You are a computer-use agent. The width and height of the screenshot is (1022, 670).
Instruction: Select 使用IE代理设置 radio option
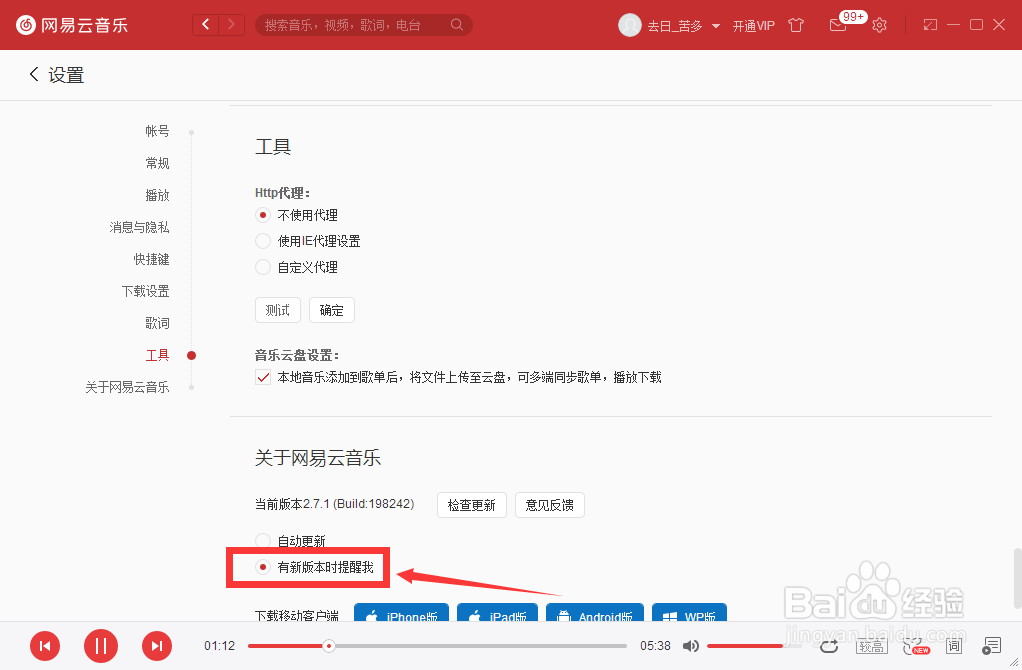tap(263, 241)
